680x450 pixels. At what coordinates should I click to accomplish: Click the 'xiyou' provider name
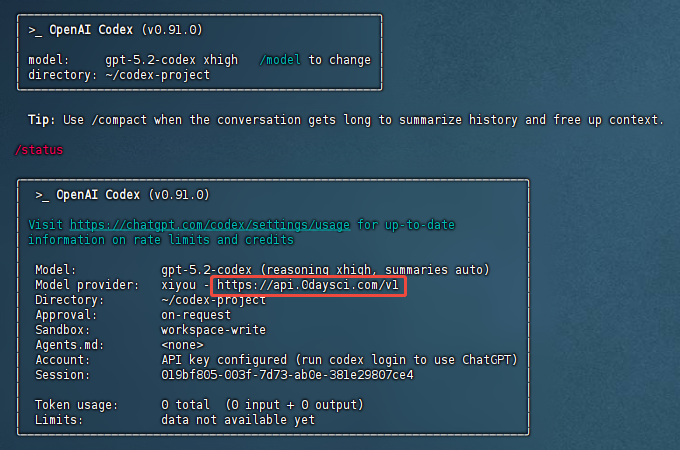point(178,285)
